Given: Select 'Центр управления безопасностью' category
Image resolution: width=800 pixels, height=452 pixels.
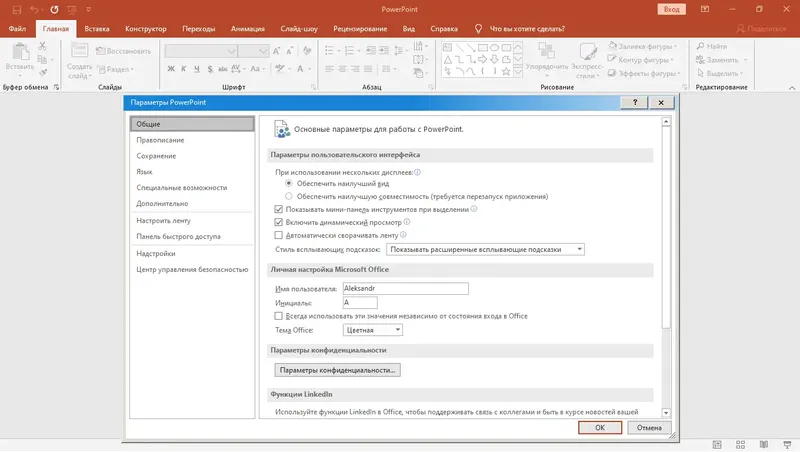Looking at the screenshot, I should point(192,269).
